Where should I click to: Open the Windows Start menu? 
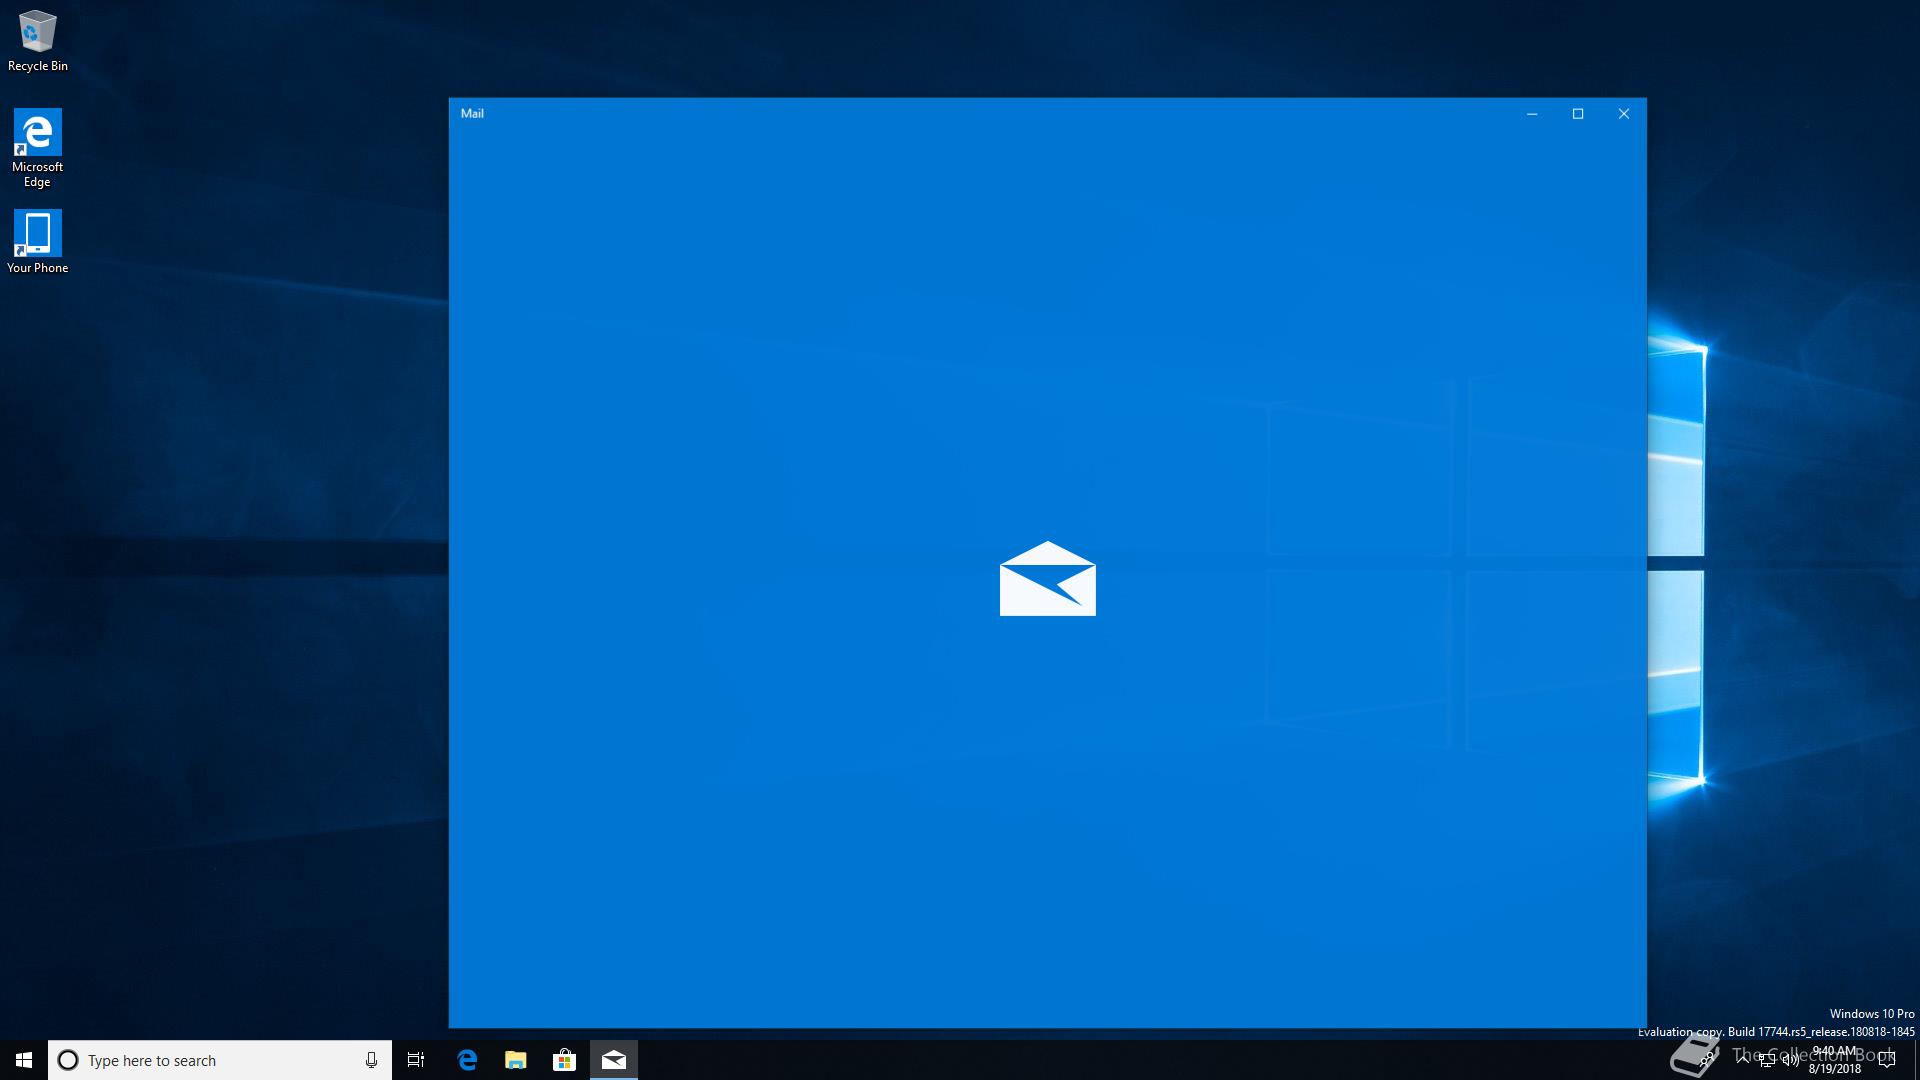(24, 1060)
